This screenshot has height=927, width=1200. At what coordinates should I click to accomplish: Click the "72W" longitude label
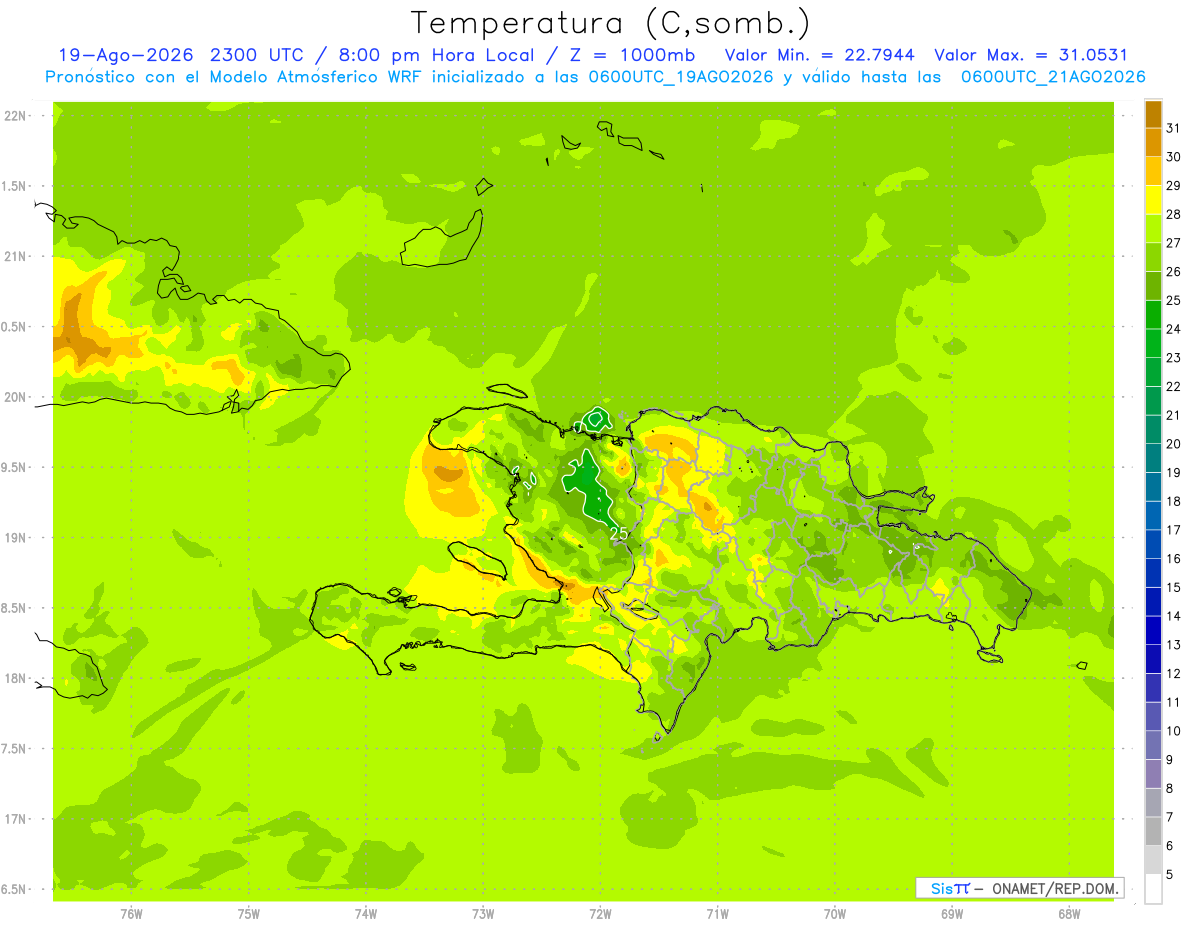(600, 914)
